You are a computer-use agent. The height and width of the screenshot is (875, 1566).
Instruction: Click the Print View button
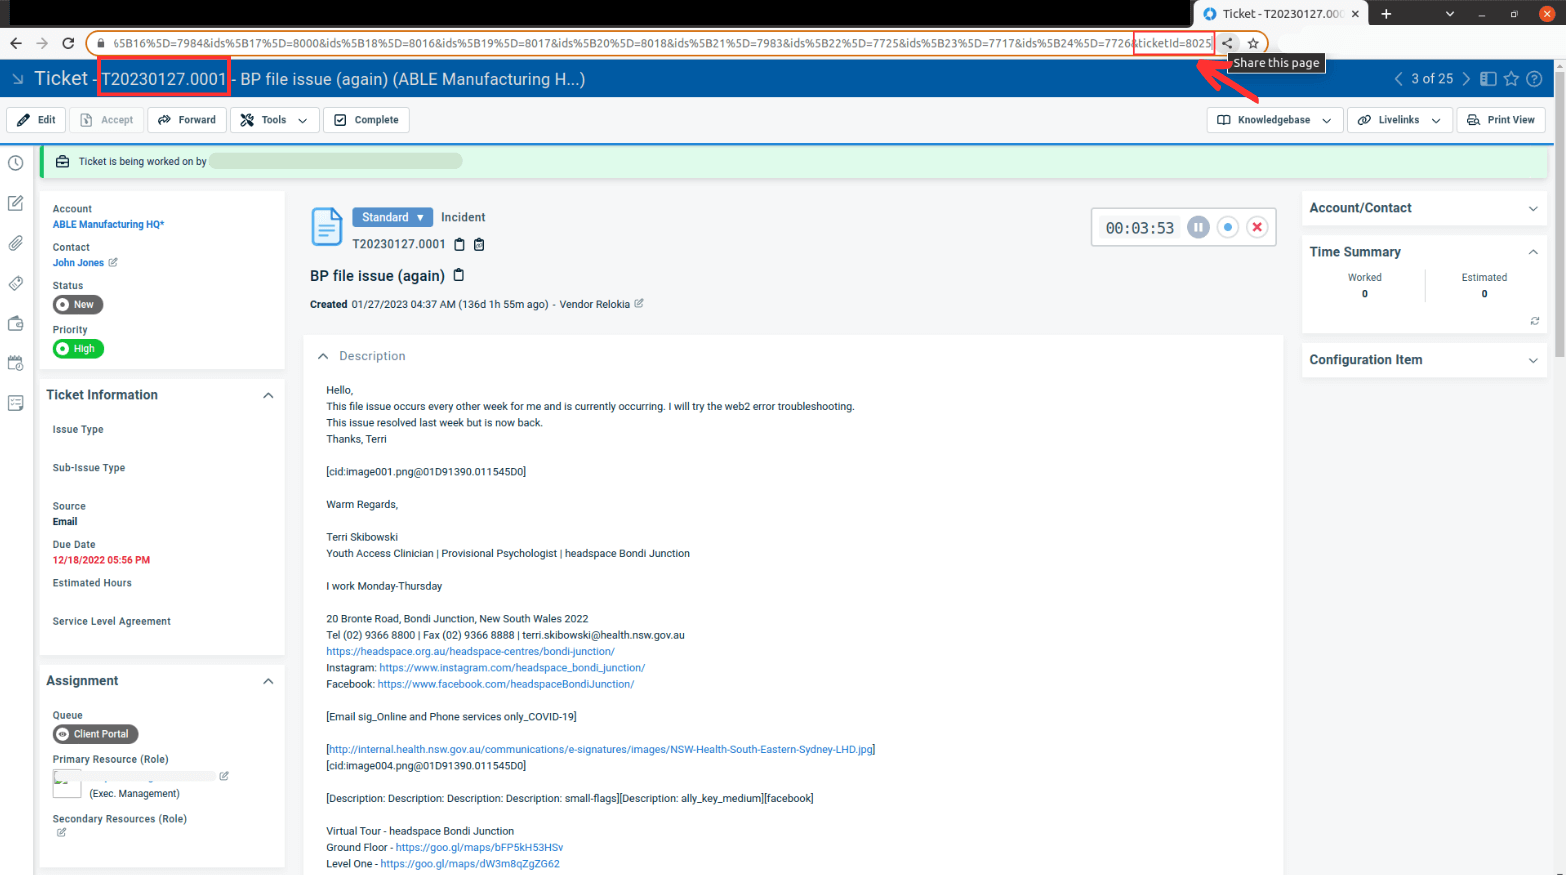pyautogui.click(x=1501, y=120)
